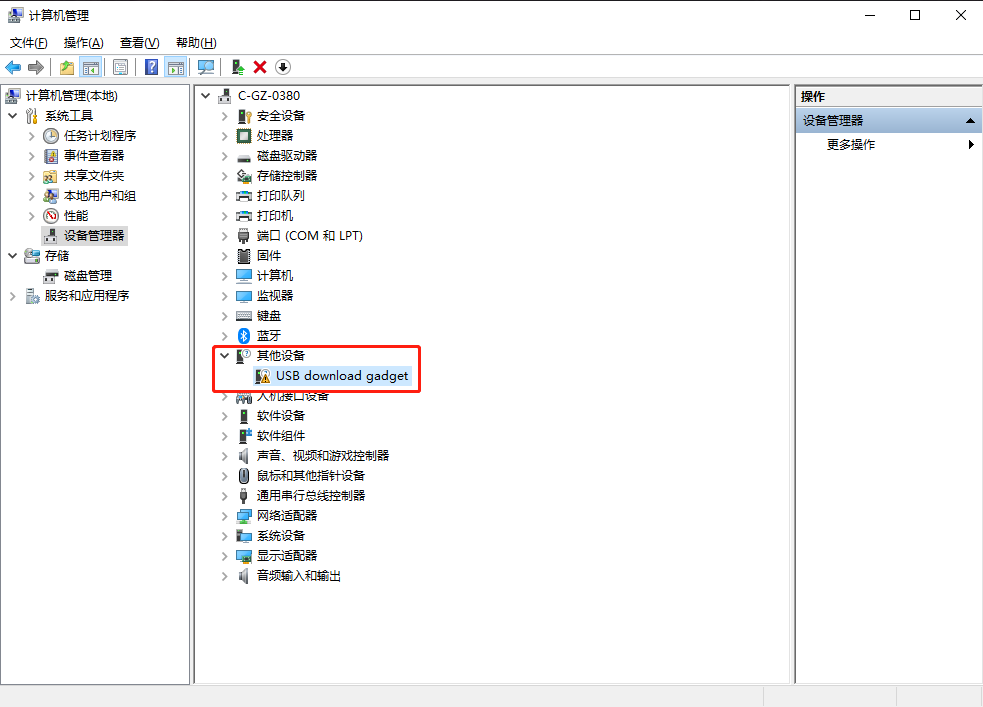Click the blue Back arrow in toolbar
983x707 pixels.
(13, 67)
